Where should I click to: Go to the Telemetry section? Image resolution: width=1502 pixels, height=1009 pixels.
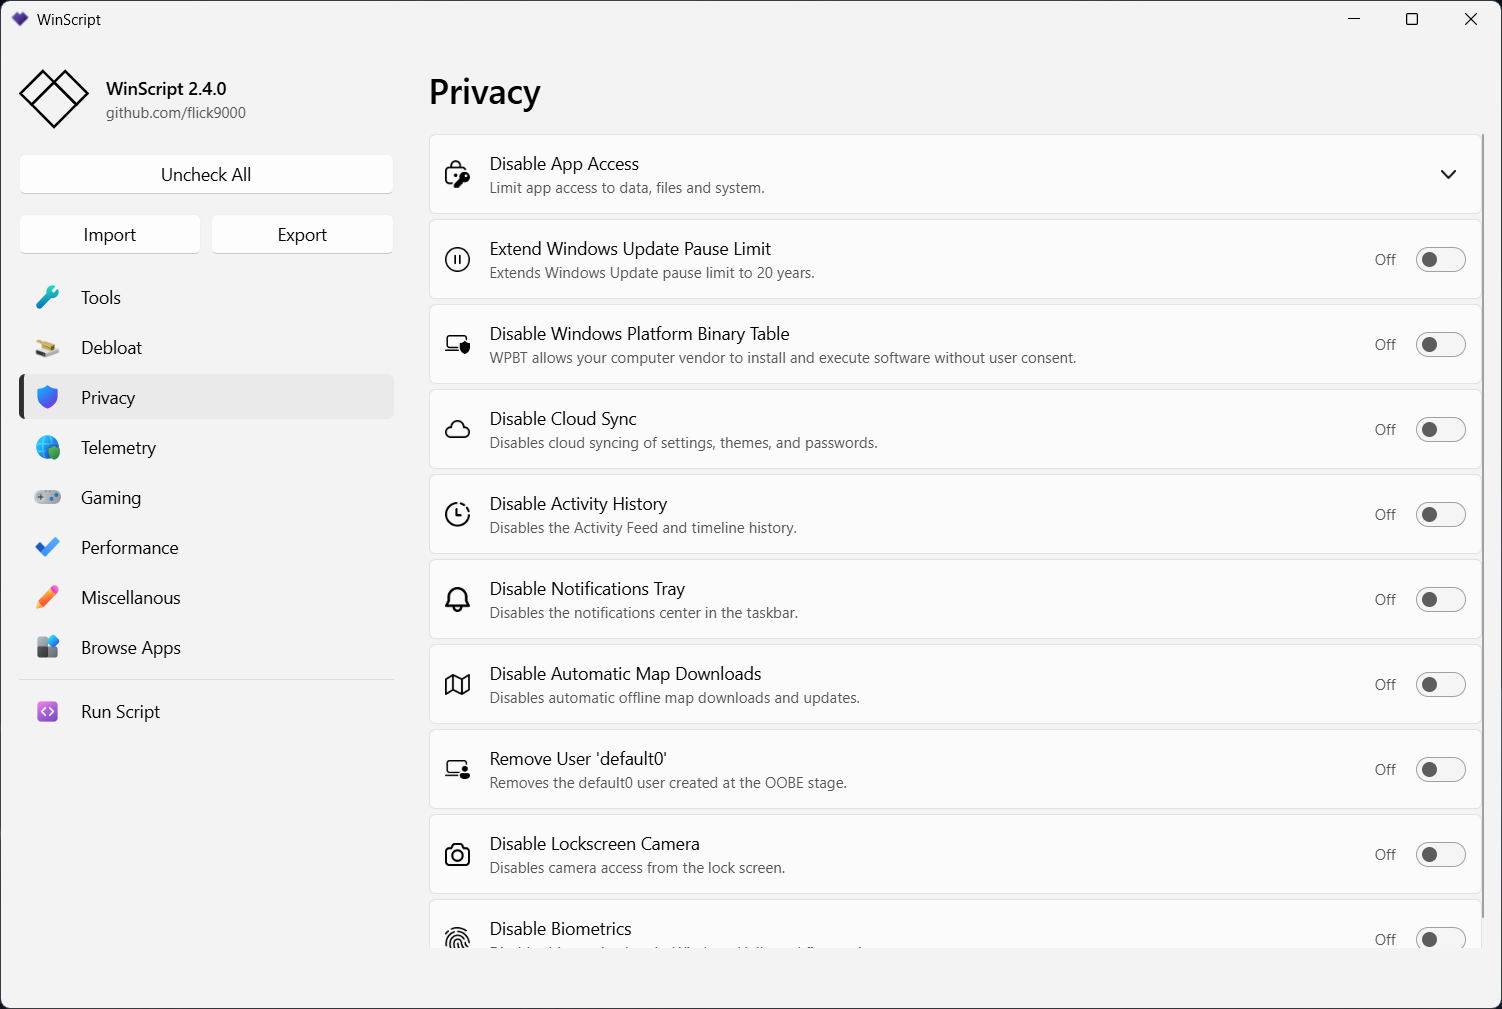coord(118,448)
